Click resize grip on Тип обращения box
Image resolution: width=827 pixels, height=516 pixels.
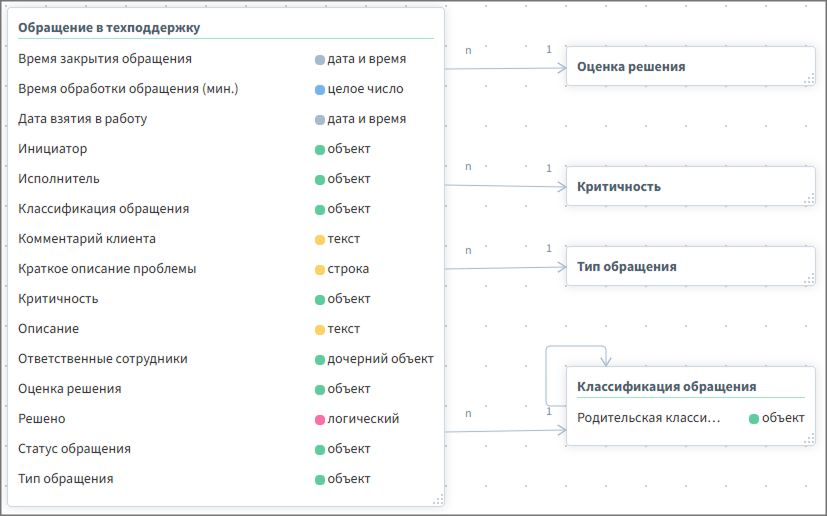(809, 279)
